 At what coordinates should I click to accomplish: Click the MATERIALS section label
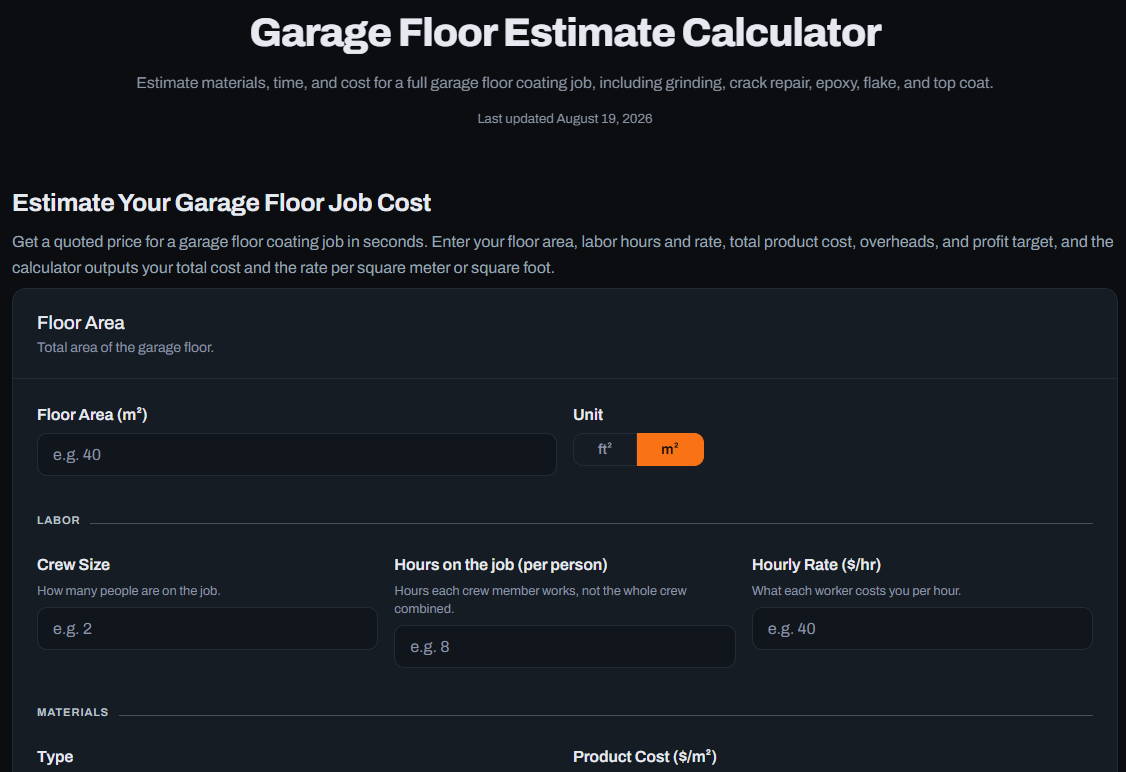(x=73, y=712)
